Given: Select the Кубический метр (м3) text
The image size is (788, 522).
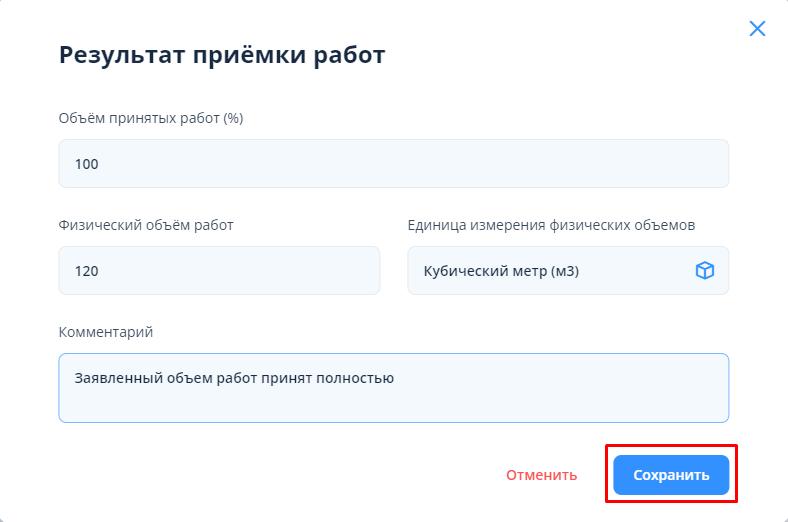Looking at the screenshot, I should click(501, 271).
